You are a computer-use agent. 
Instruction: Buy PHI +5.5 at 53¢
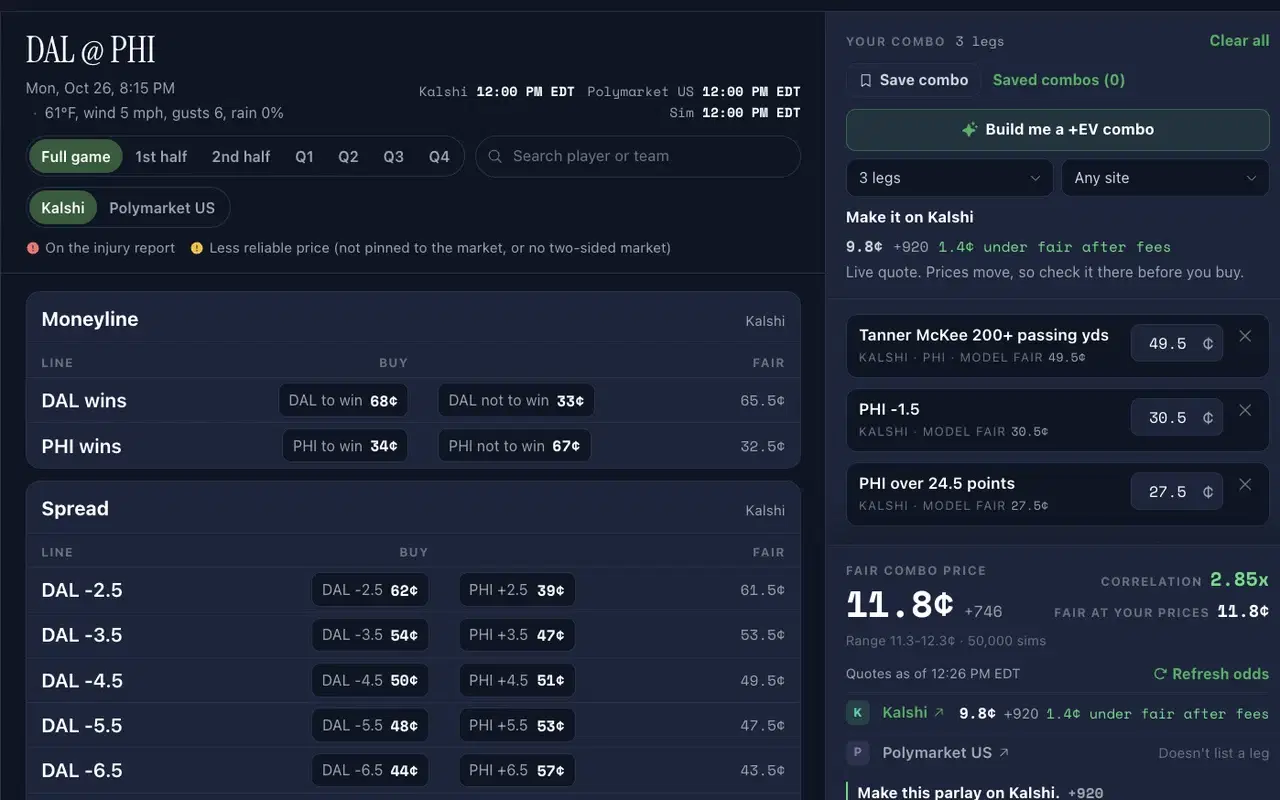517,726
